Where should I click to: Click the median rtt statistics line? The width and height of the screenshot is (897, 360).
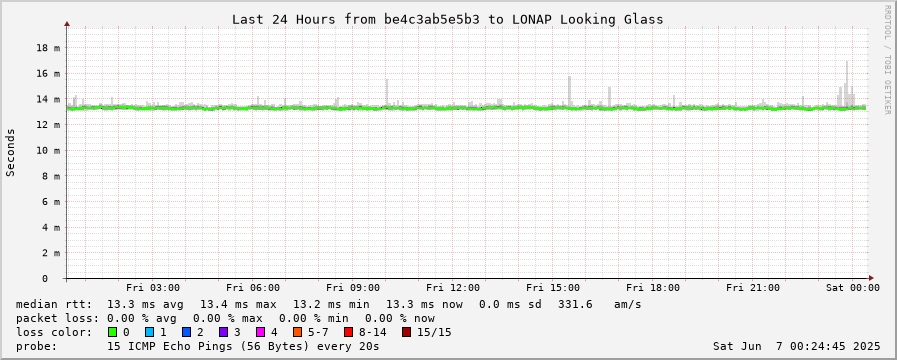328,304
